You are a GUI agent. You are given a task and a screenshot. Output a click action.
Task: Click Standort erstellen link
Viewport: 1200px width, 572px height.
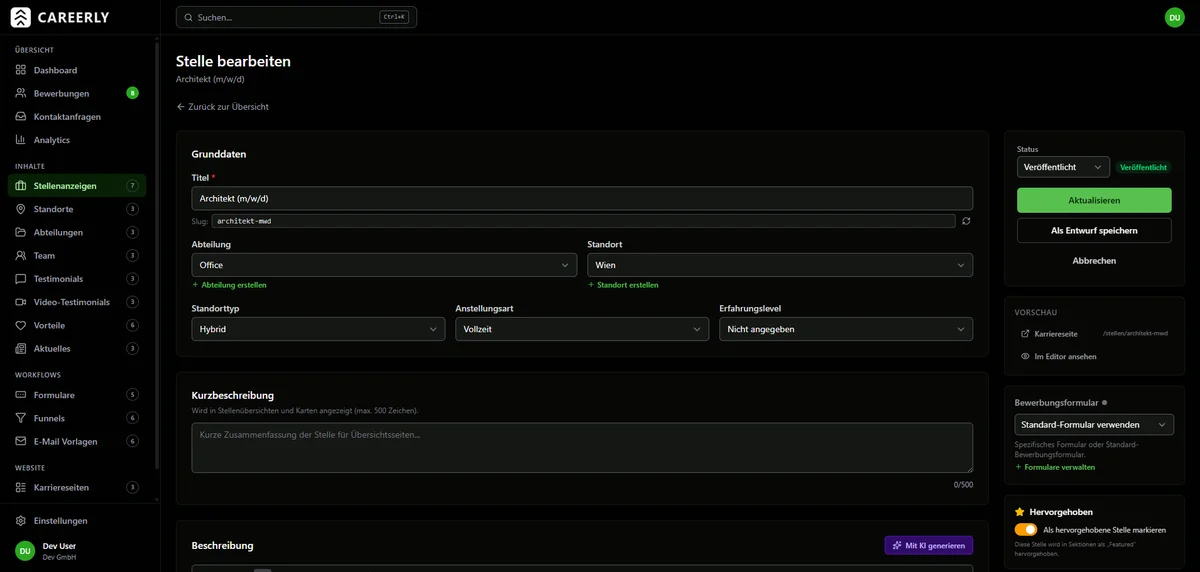[x=623, y=285]
